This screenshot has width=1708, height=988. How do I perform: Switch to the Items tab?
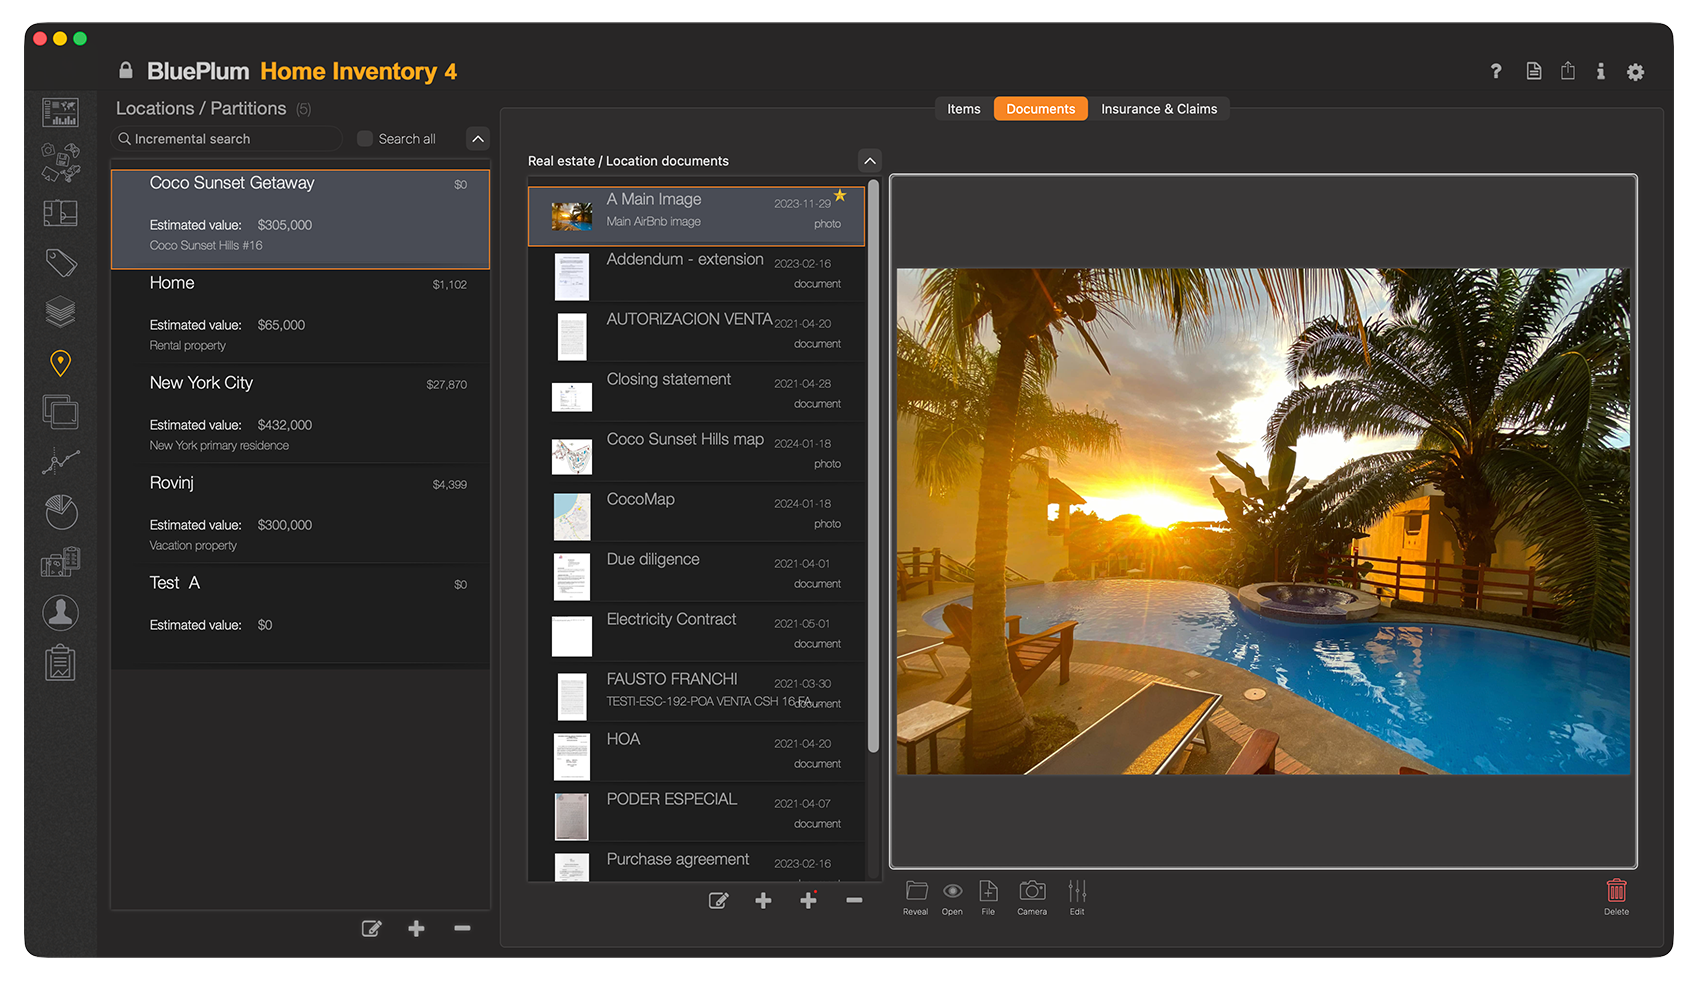(964, 109)
